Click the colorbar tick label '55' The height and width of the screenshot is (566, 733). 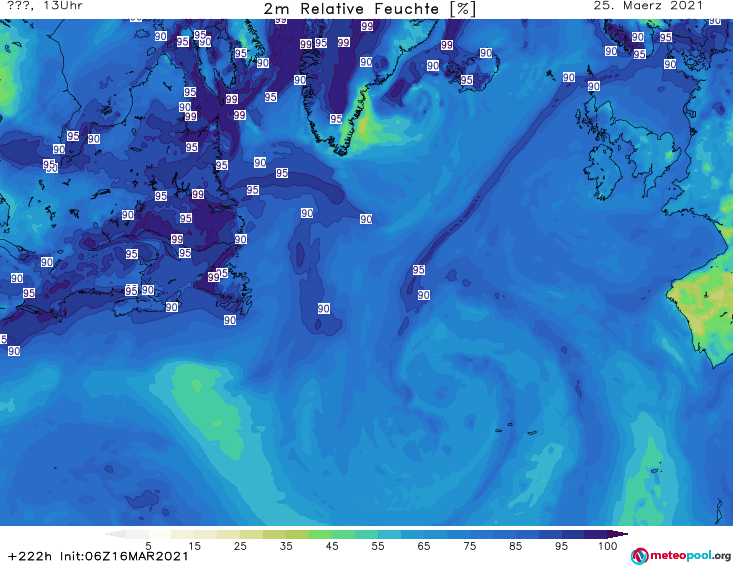point(377,546)
